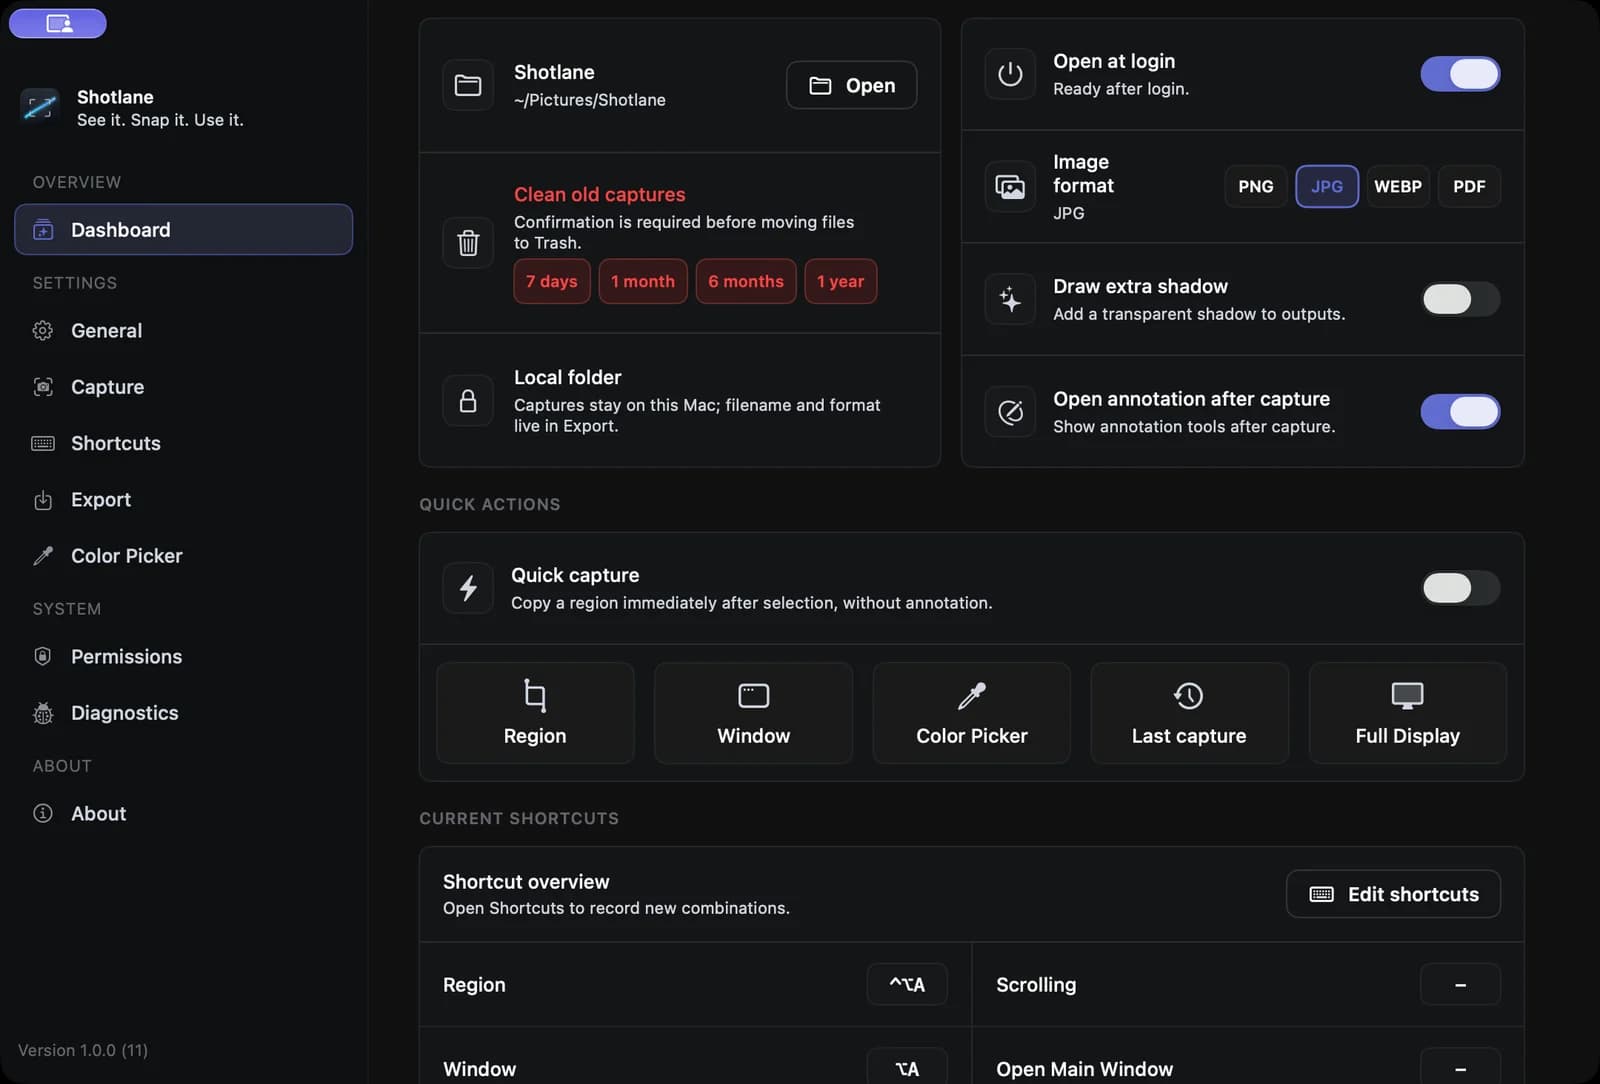The image size is (1600, 1084).
Task: Click the ~/Pictures/Shotlane path text
Action: tap(590, 100)
